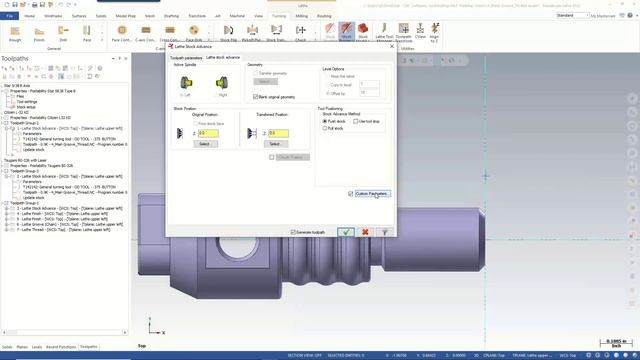Click the CView utility icon
The width and height of the screenshot is (640, 360).
click(420, 31)
